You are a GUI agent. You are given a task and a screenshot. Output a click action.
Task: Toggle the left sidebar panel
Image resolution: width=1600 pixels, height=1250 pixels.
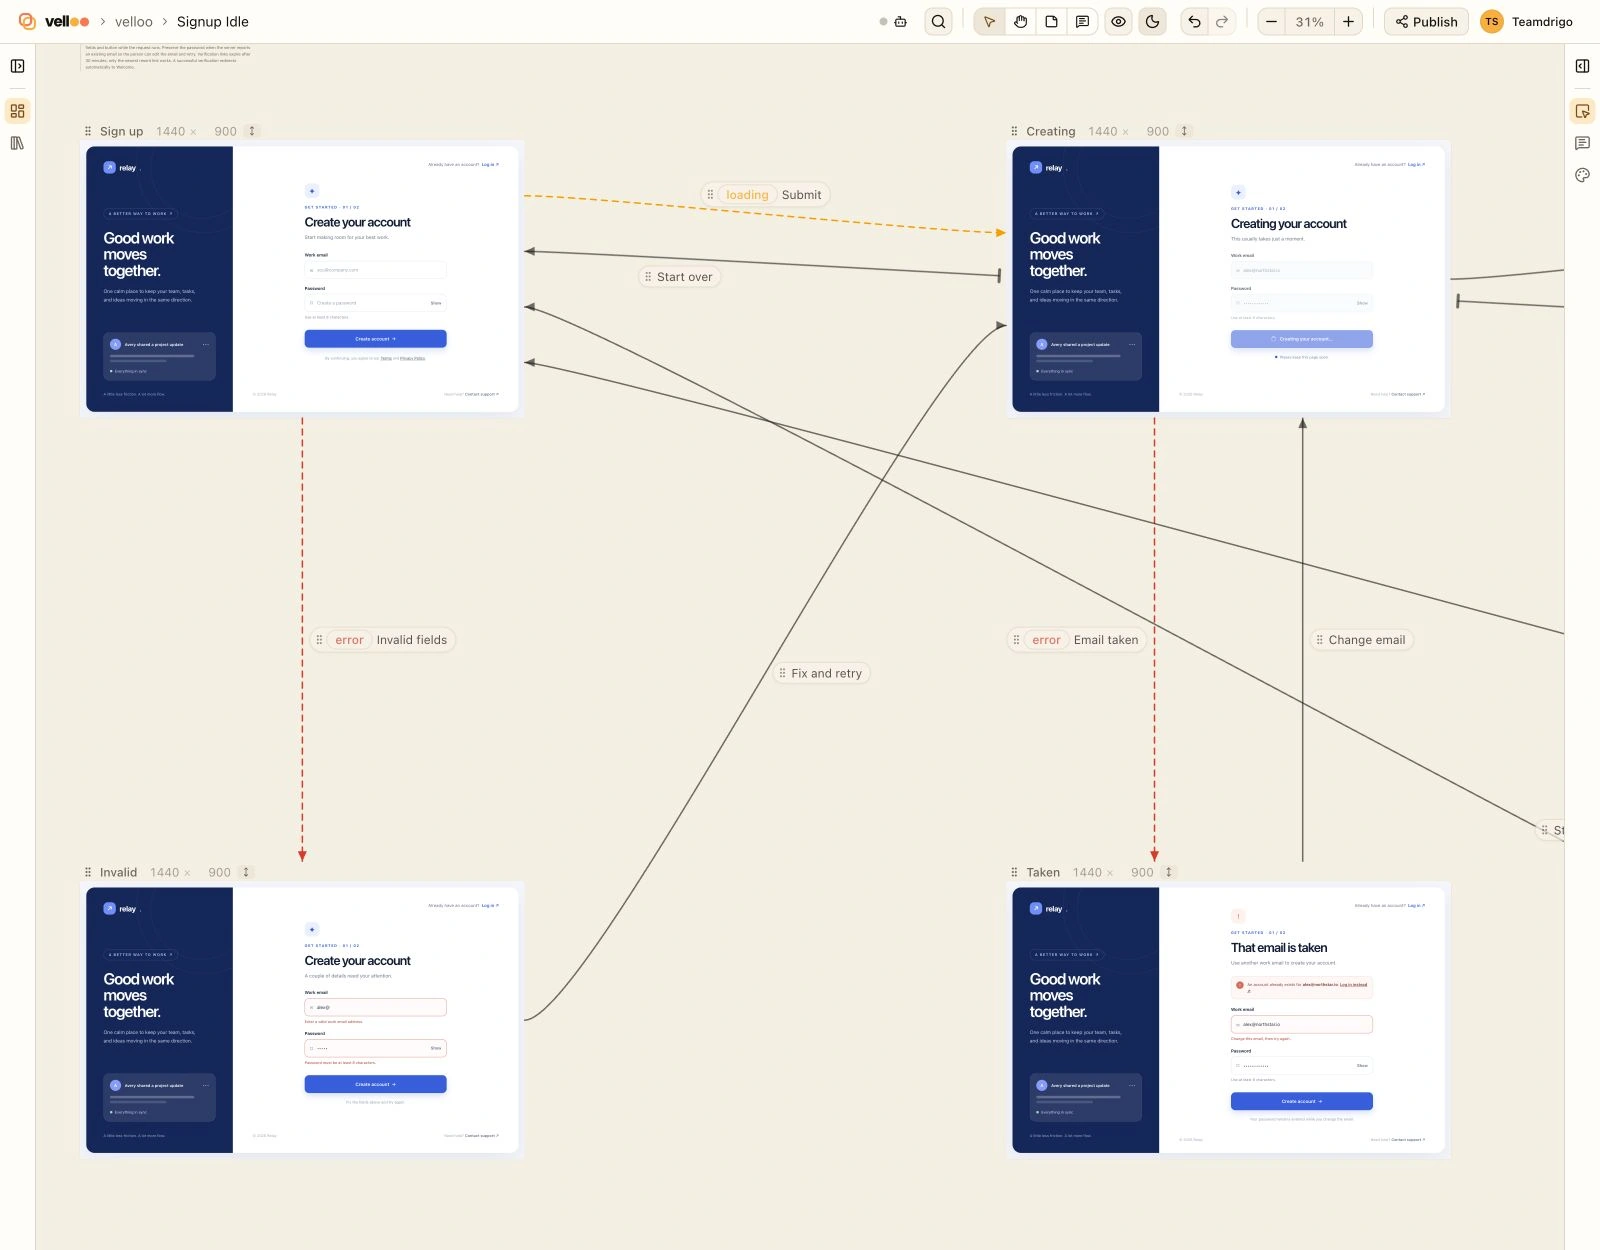tap(17, 66)
